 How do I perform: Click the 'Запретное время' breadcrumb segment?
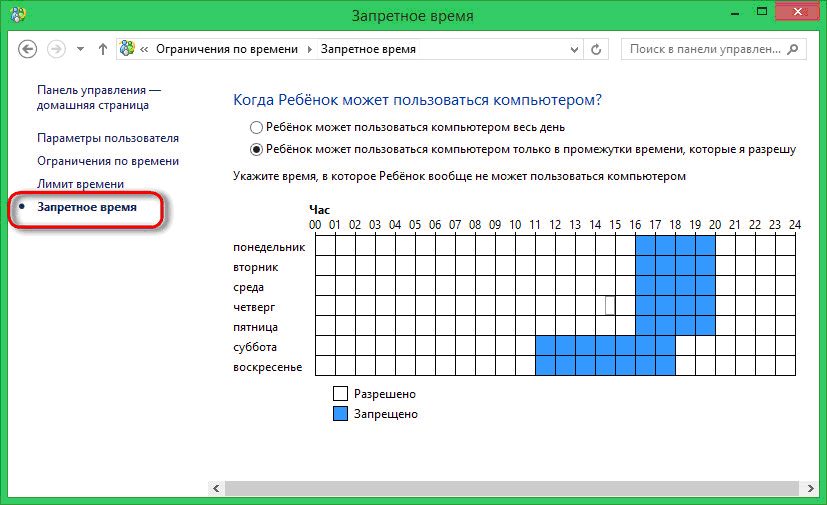coord(368,49)
